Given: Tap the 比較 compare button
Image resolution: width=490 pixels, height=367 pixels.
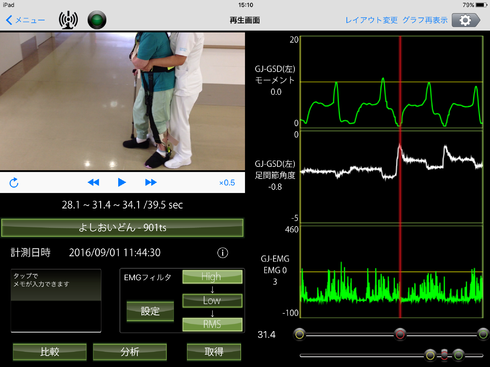Looking at the screenshot, I should pos(50,352).
